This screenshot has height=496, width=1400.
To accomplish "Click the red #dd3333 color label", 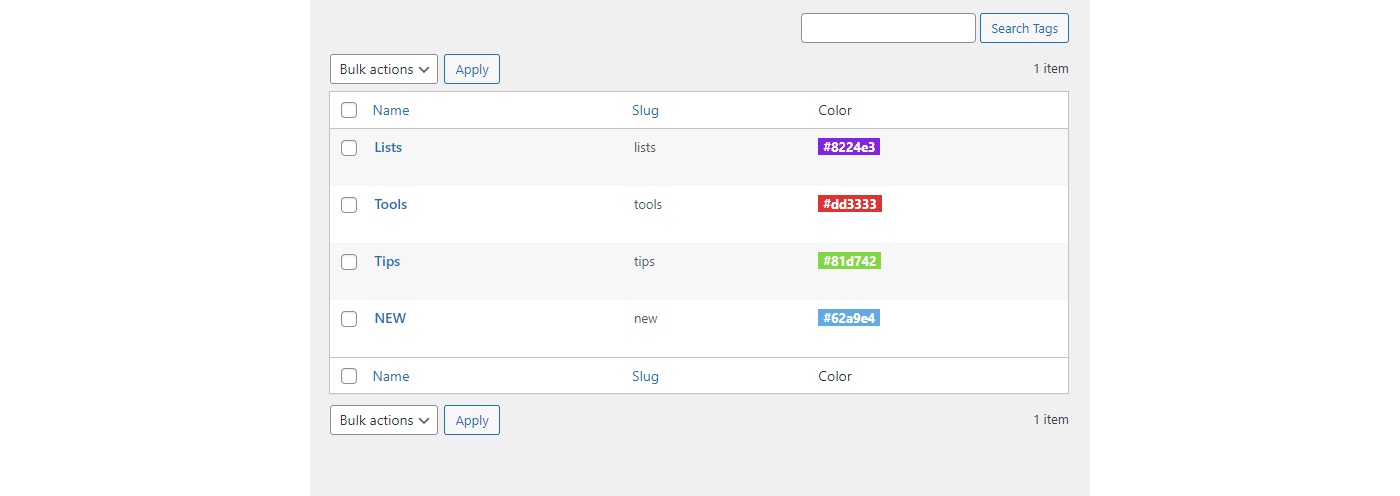I will (850, 204).
